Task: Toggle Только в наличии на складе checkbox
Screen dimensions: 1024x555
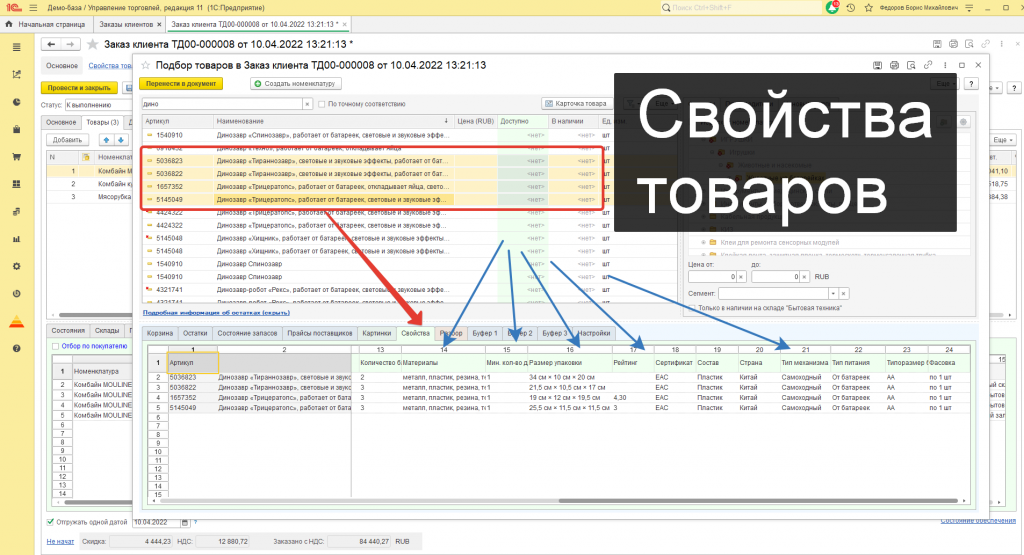Action: pos(692,308)
